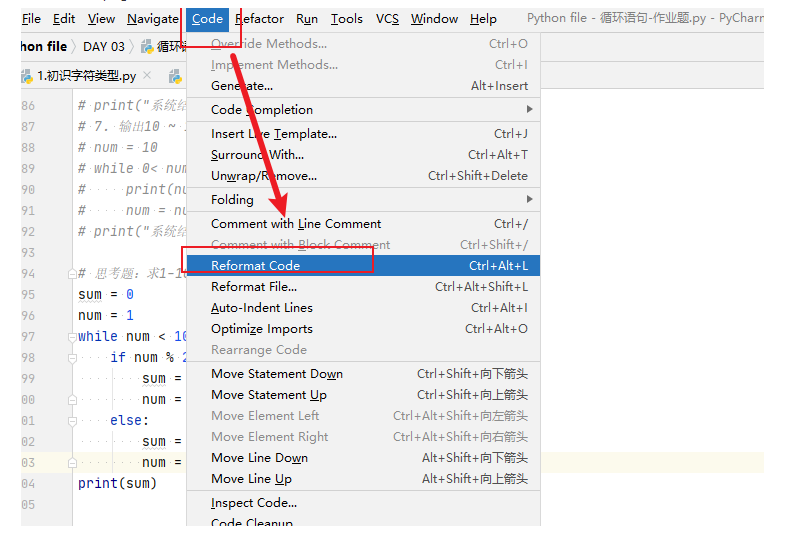This screenshot has height=543, width=789.
Task: Open the File menu
Action: click(x=31, y=19)
